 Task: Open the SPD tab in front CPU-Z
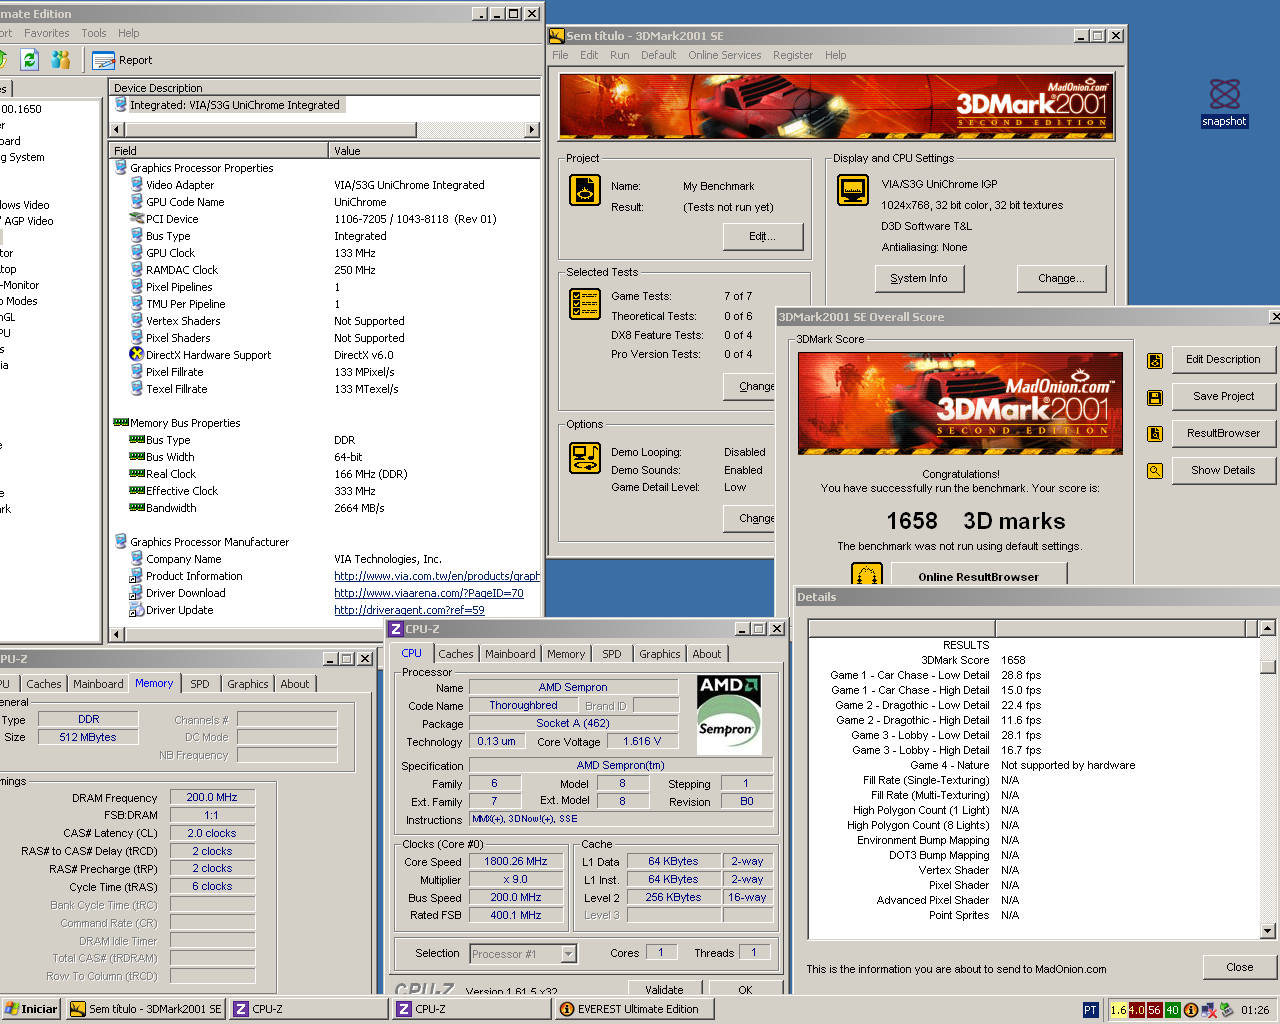(x=612, y=654)
